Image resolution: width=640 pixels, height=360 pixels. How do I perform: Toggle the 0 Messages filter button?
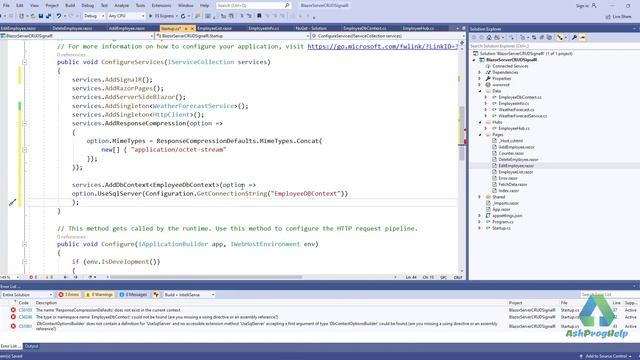click(x=133, y=294)
